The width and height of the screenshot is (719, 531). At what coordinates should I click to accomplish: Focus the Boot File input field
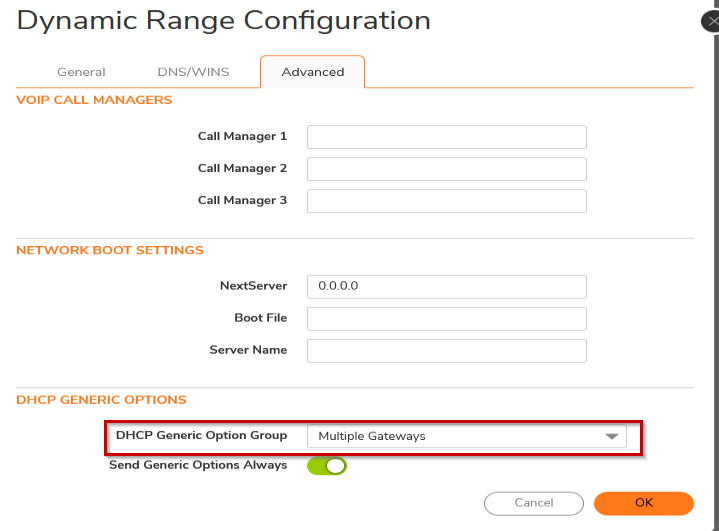[x=446, y=318]
